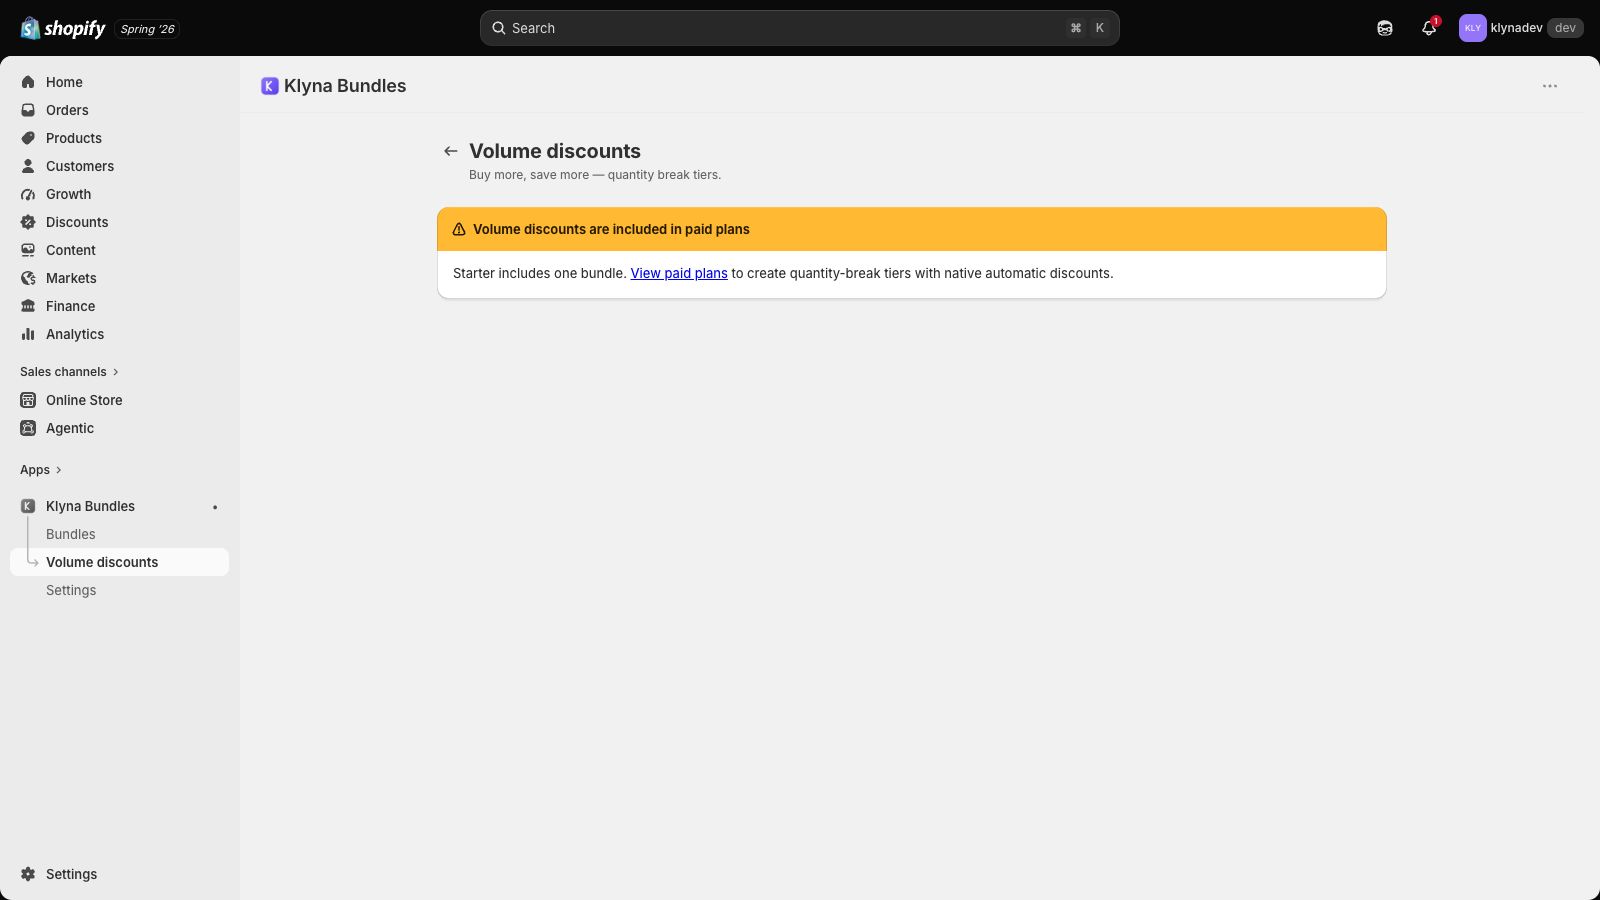Click the Analytics bar chart icon

point(28,334)
